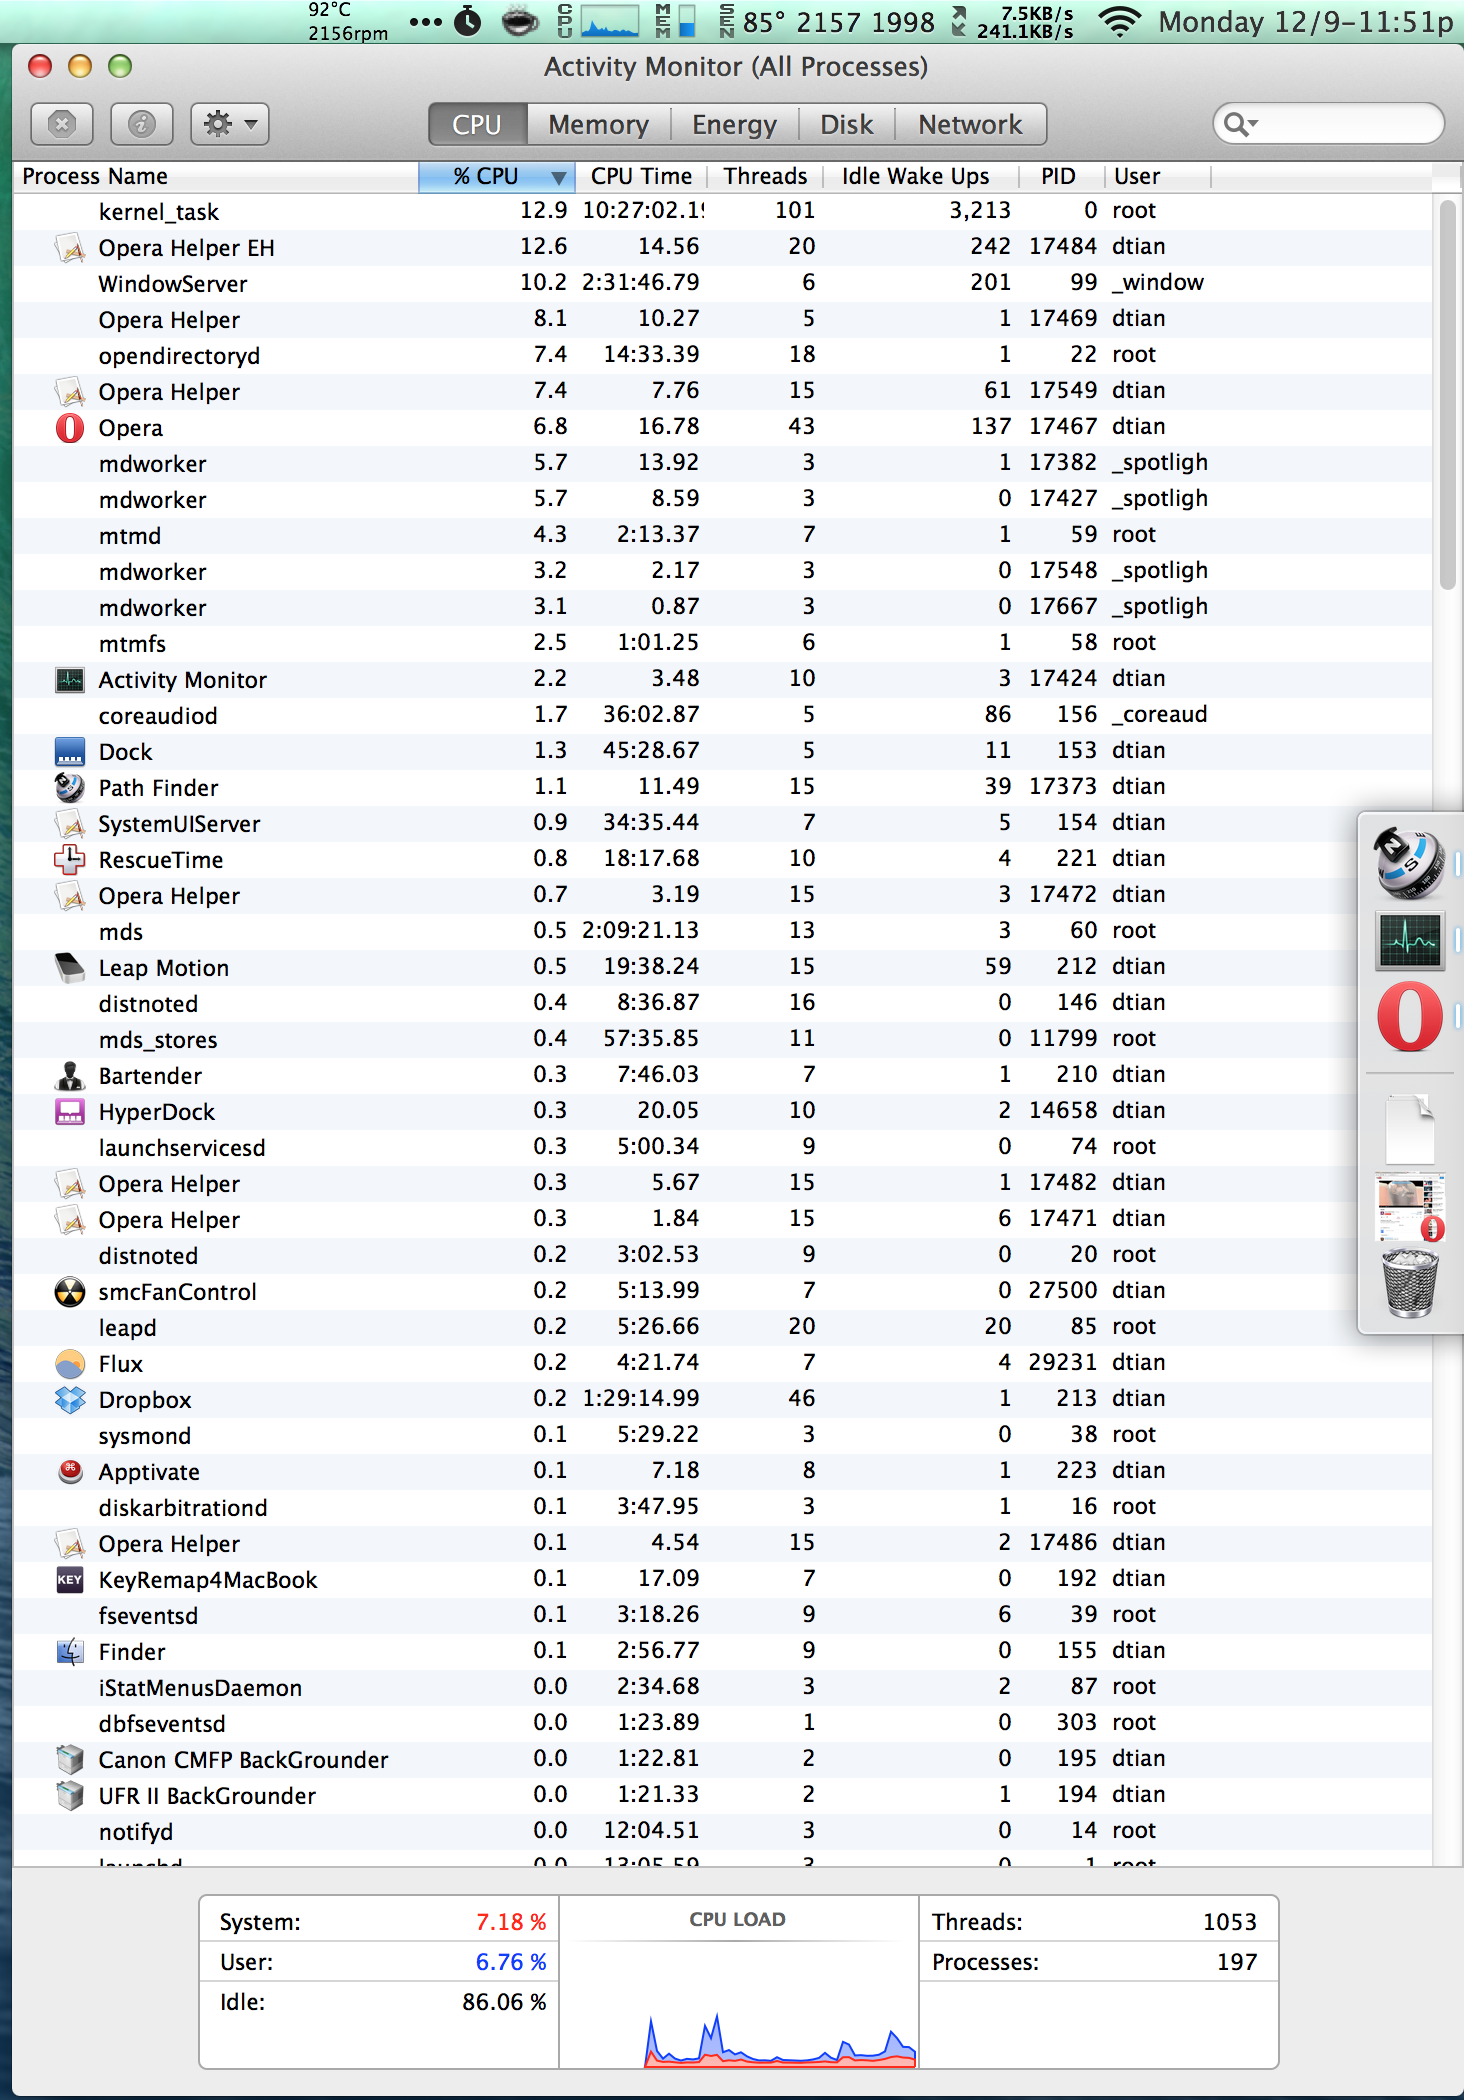Select the coreaudiod process row
1464x2100 pixels.
pos(722,716)
